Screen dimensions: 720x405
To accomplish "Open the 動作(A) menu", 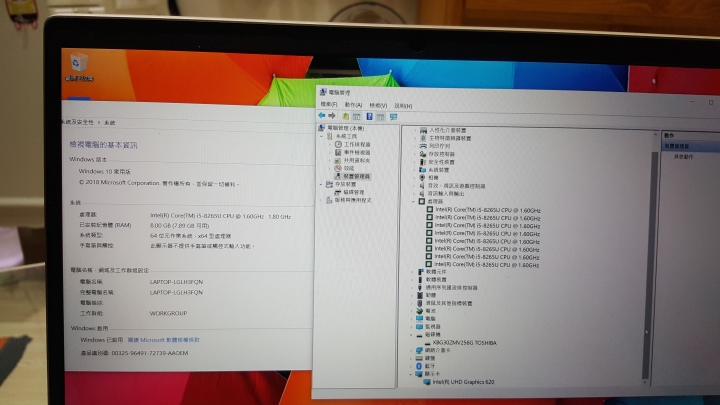I will click(353, 105).
